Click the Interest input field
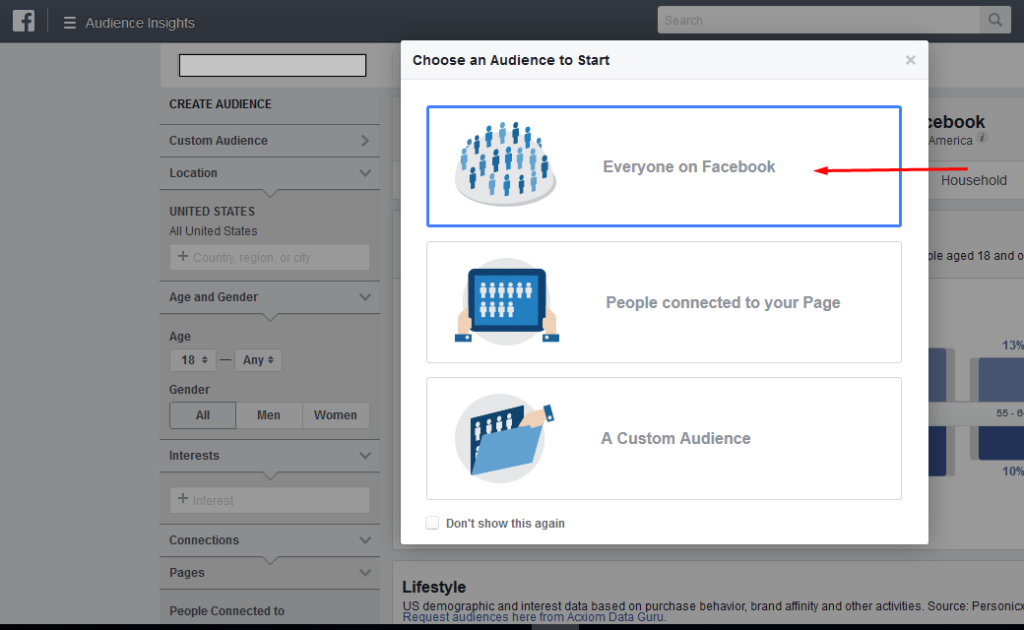Viewport: 1024px width, 630px height. click(x=269, y=500)
